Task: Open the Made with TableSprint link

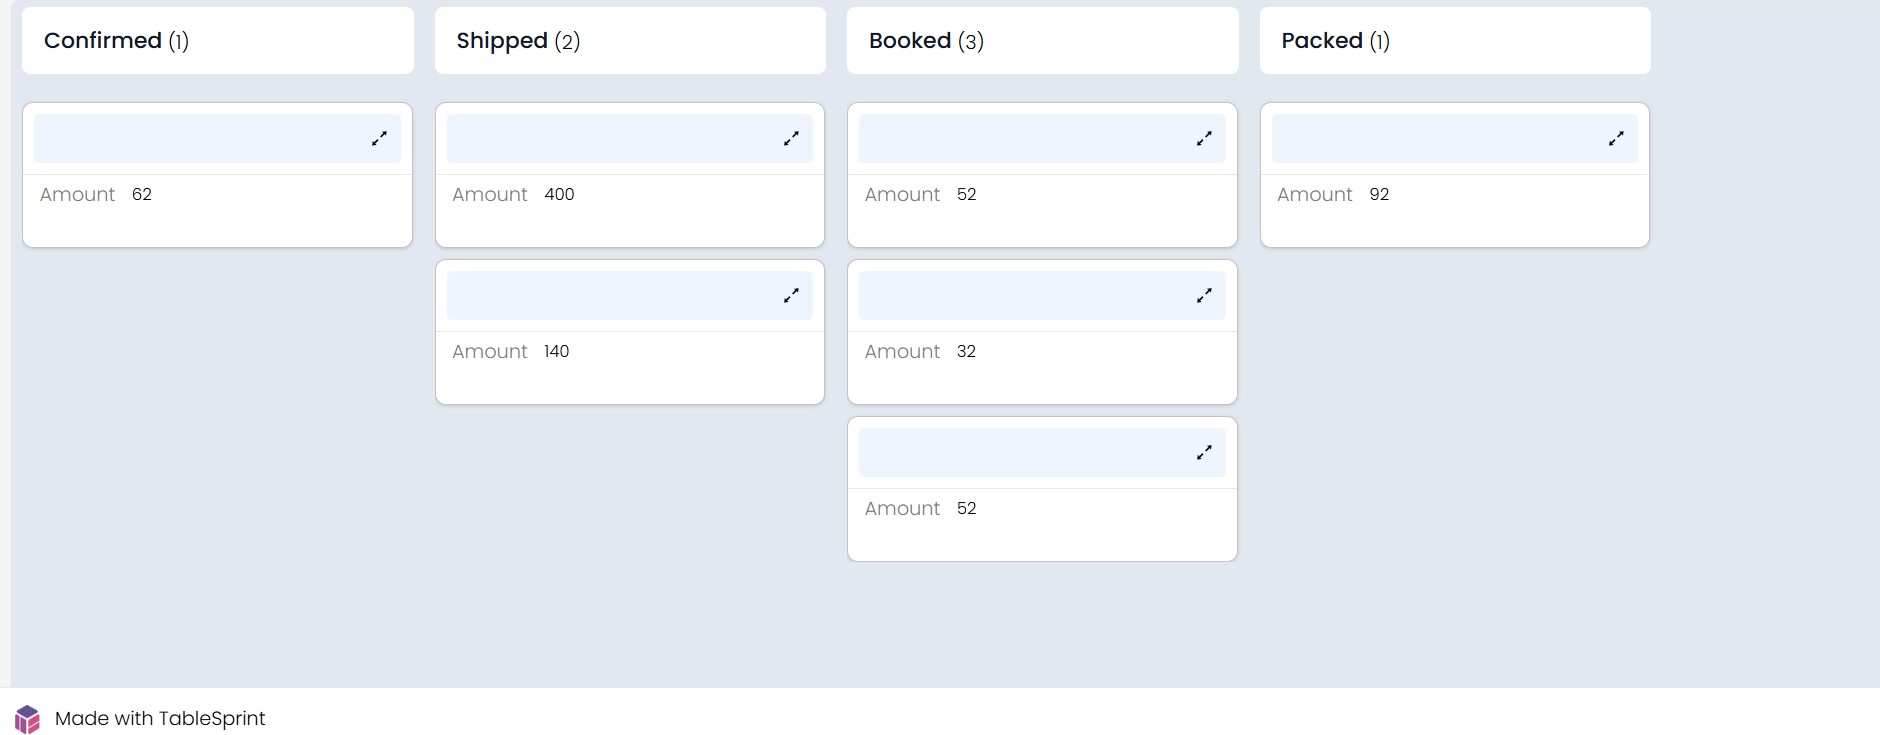Action: coord(160,719)
